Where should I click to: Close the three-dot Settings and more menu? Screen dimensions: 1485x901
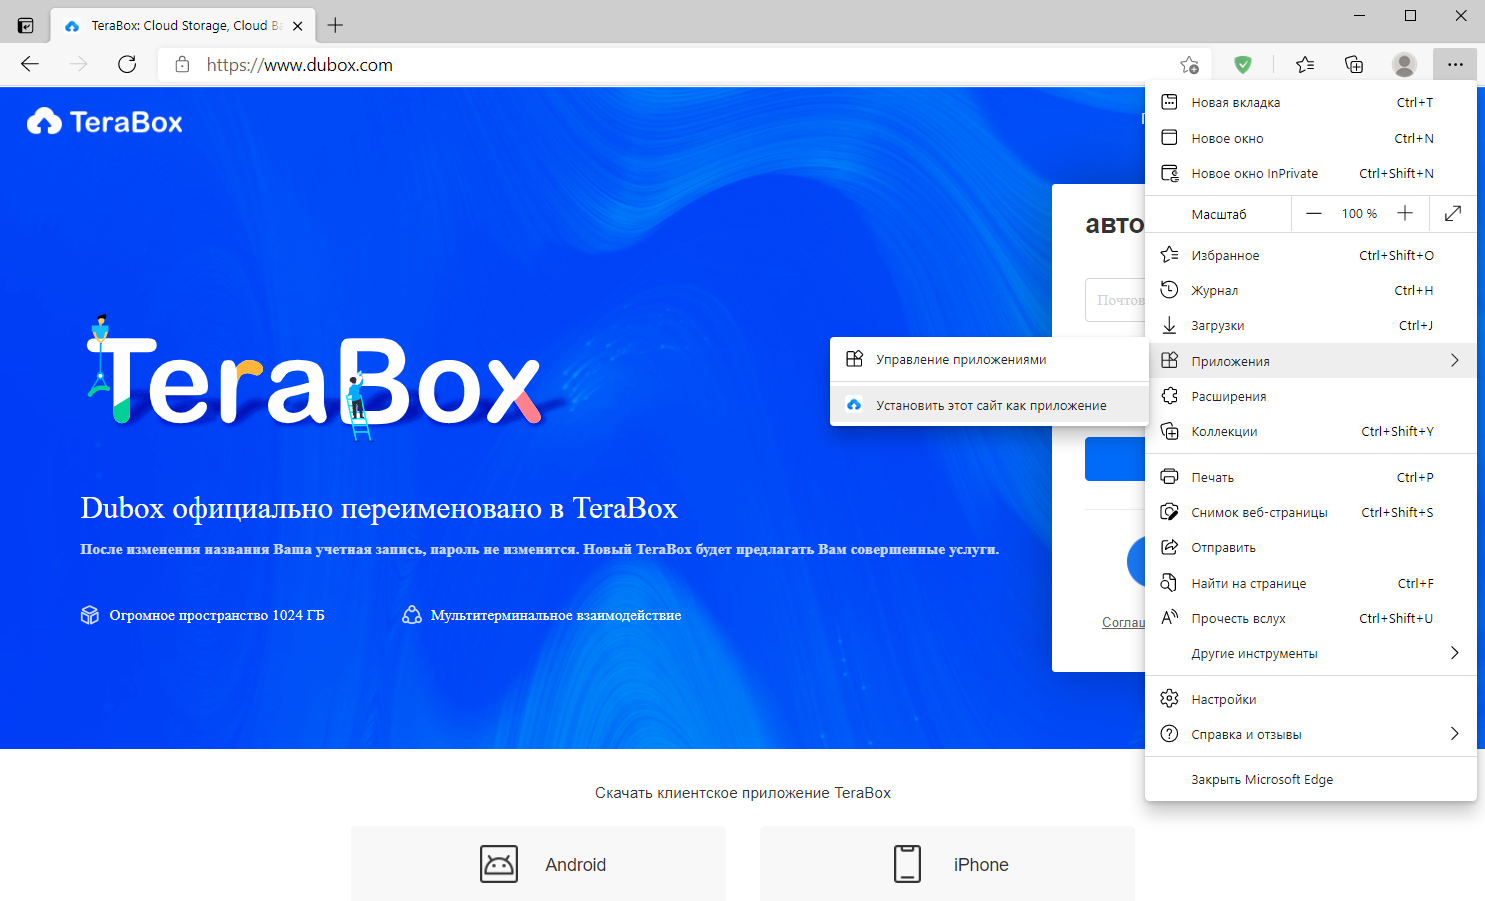point(1455,65)
